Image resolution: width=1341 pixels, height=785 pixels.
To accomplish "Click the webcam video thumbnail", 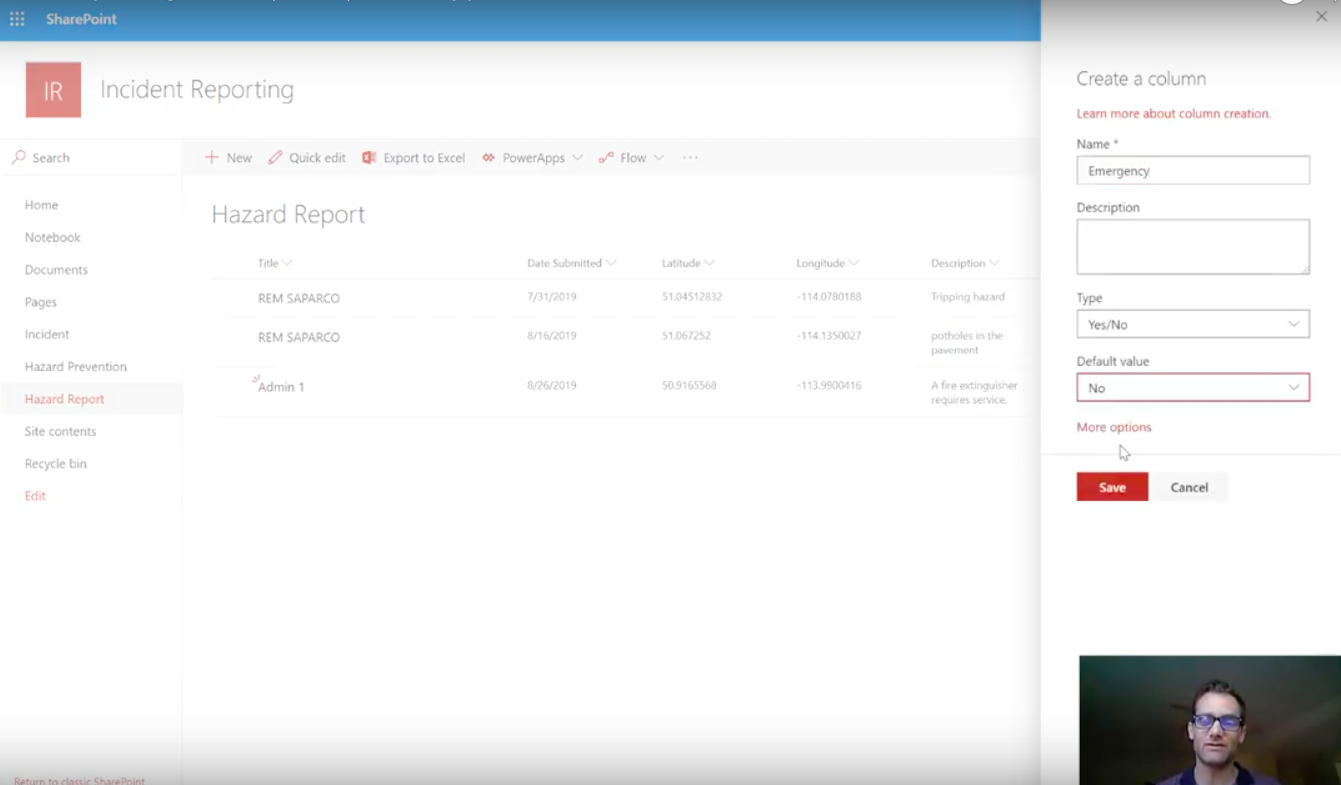I will click(1210, 720).
